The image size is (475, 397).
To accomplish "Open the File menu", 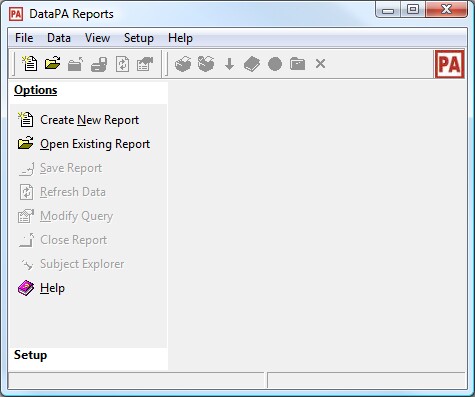I will pyautogui.click(x=24, y=38).
